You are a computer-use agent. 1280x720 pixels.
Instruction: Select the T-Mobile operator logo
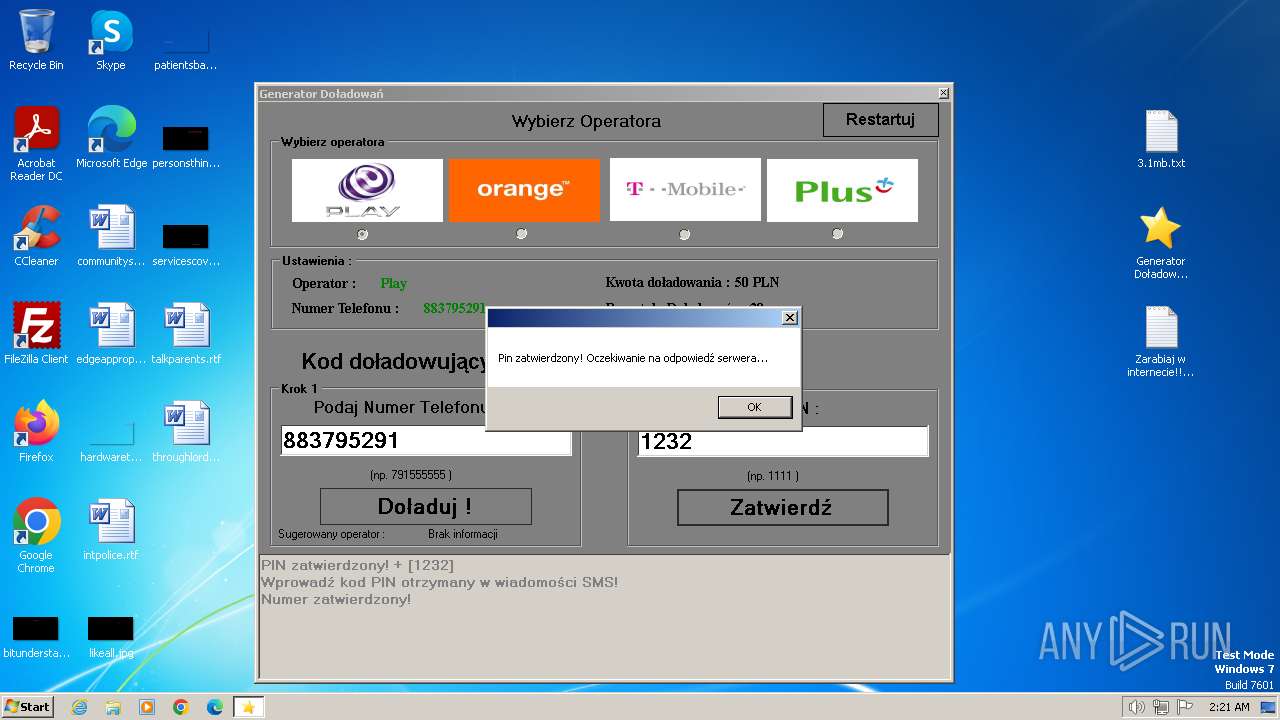(x=685, y=190)
